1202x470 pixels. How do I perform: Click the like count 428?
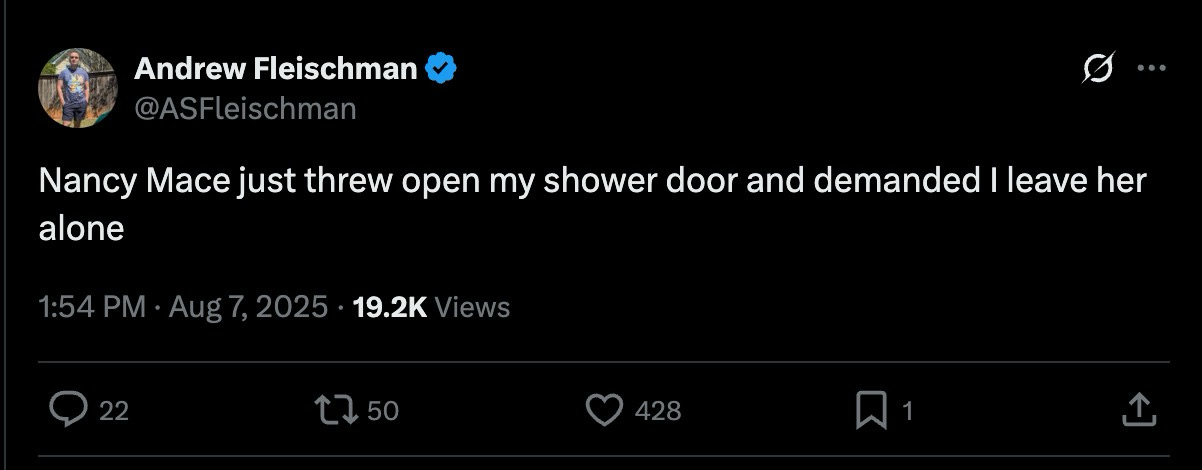coord(657,410)
